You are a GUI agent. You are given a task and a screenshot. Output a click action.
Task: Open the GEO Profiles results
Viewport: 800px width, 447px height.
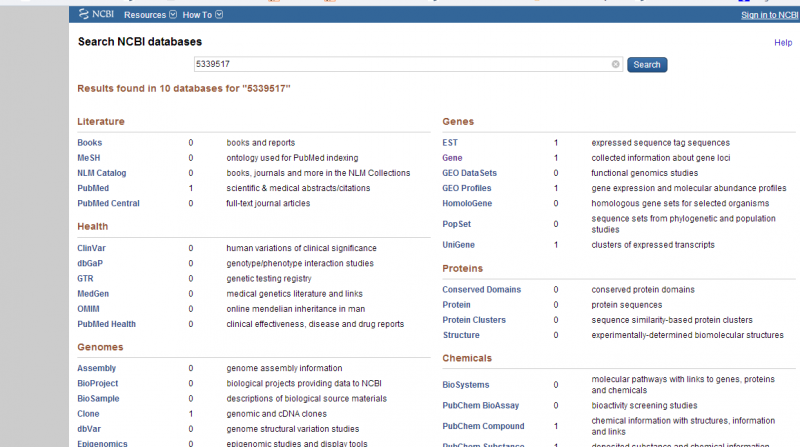[467, 188]
